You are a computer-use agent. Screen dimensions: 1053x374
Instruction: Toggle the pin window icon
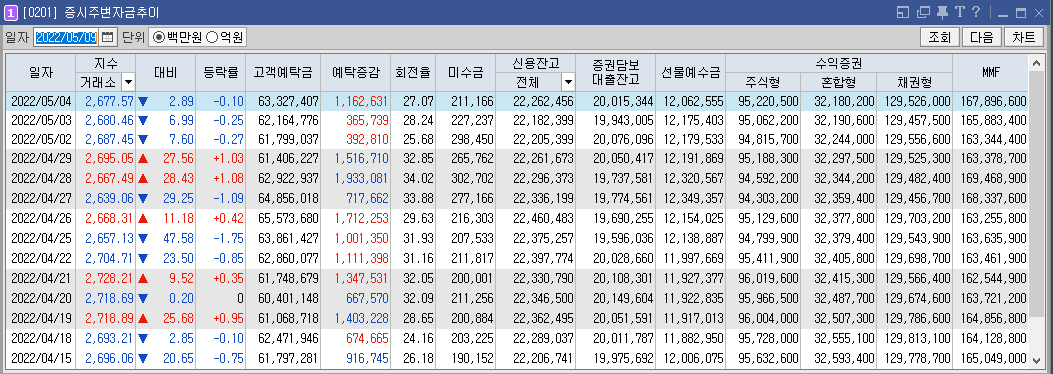click(943, 12)
